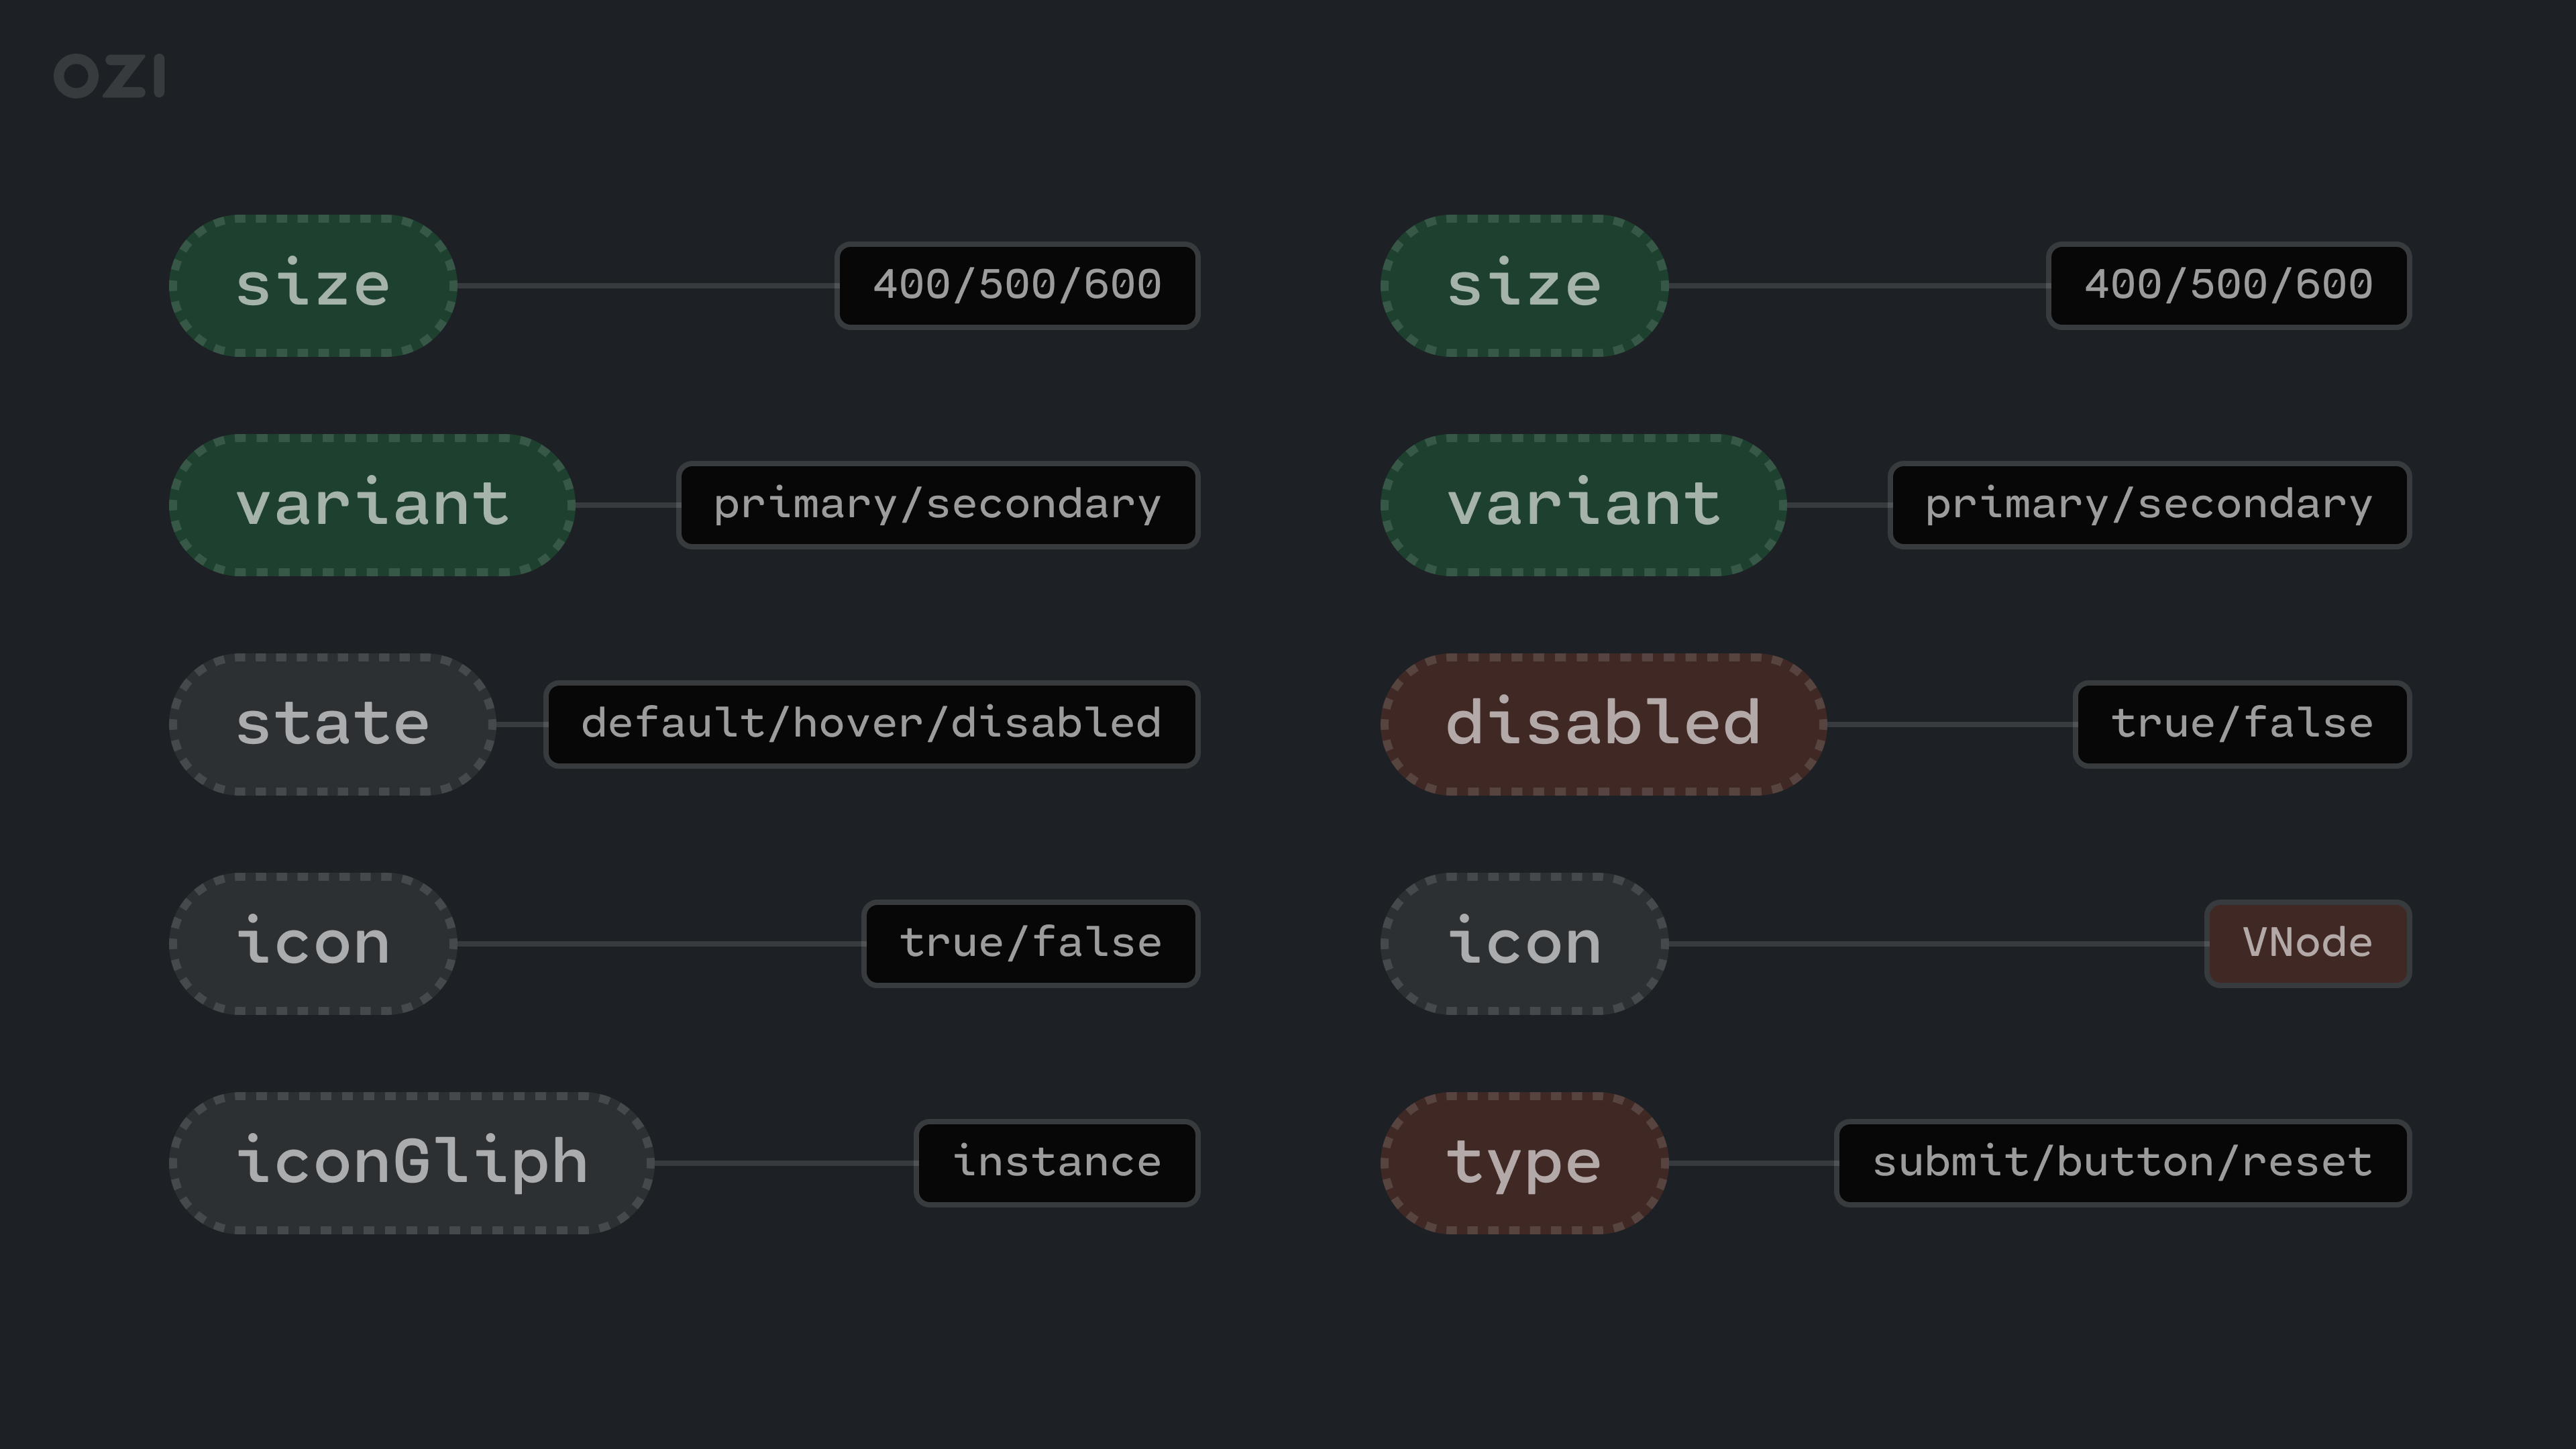Select the green variant pill in left column
2576x1449 pixels.
372,504
